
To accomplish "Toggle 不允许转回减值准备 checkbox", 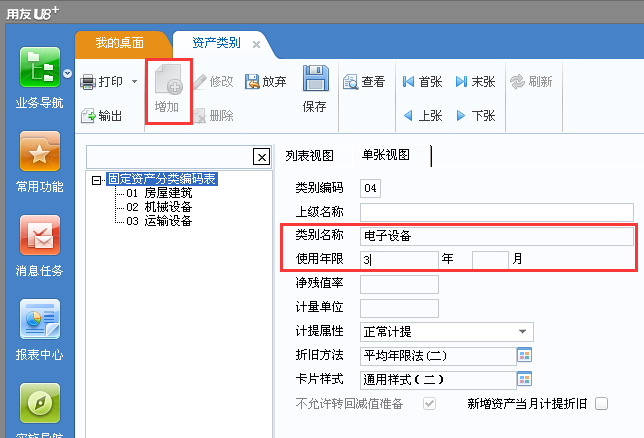I will 430,404.
